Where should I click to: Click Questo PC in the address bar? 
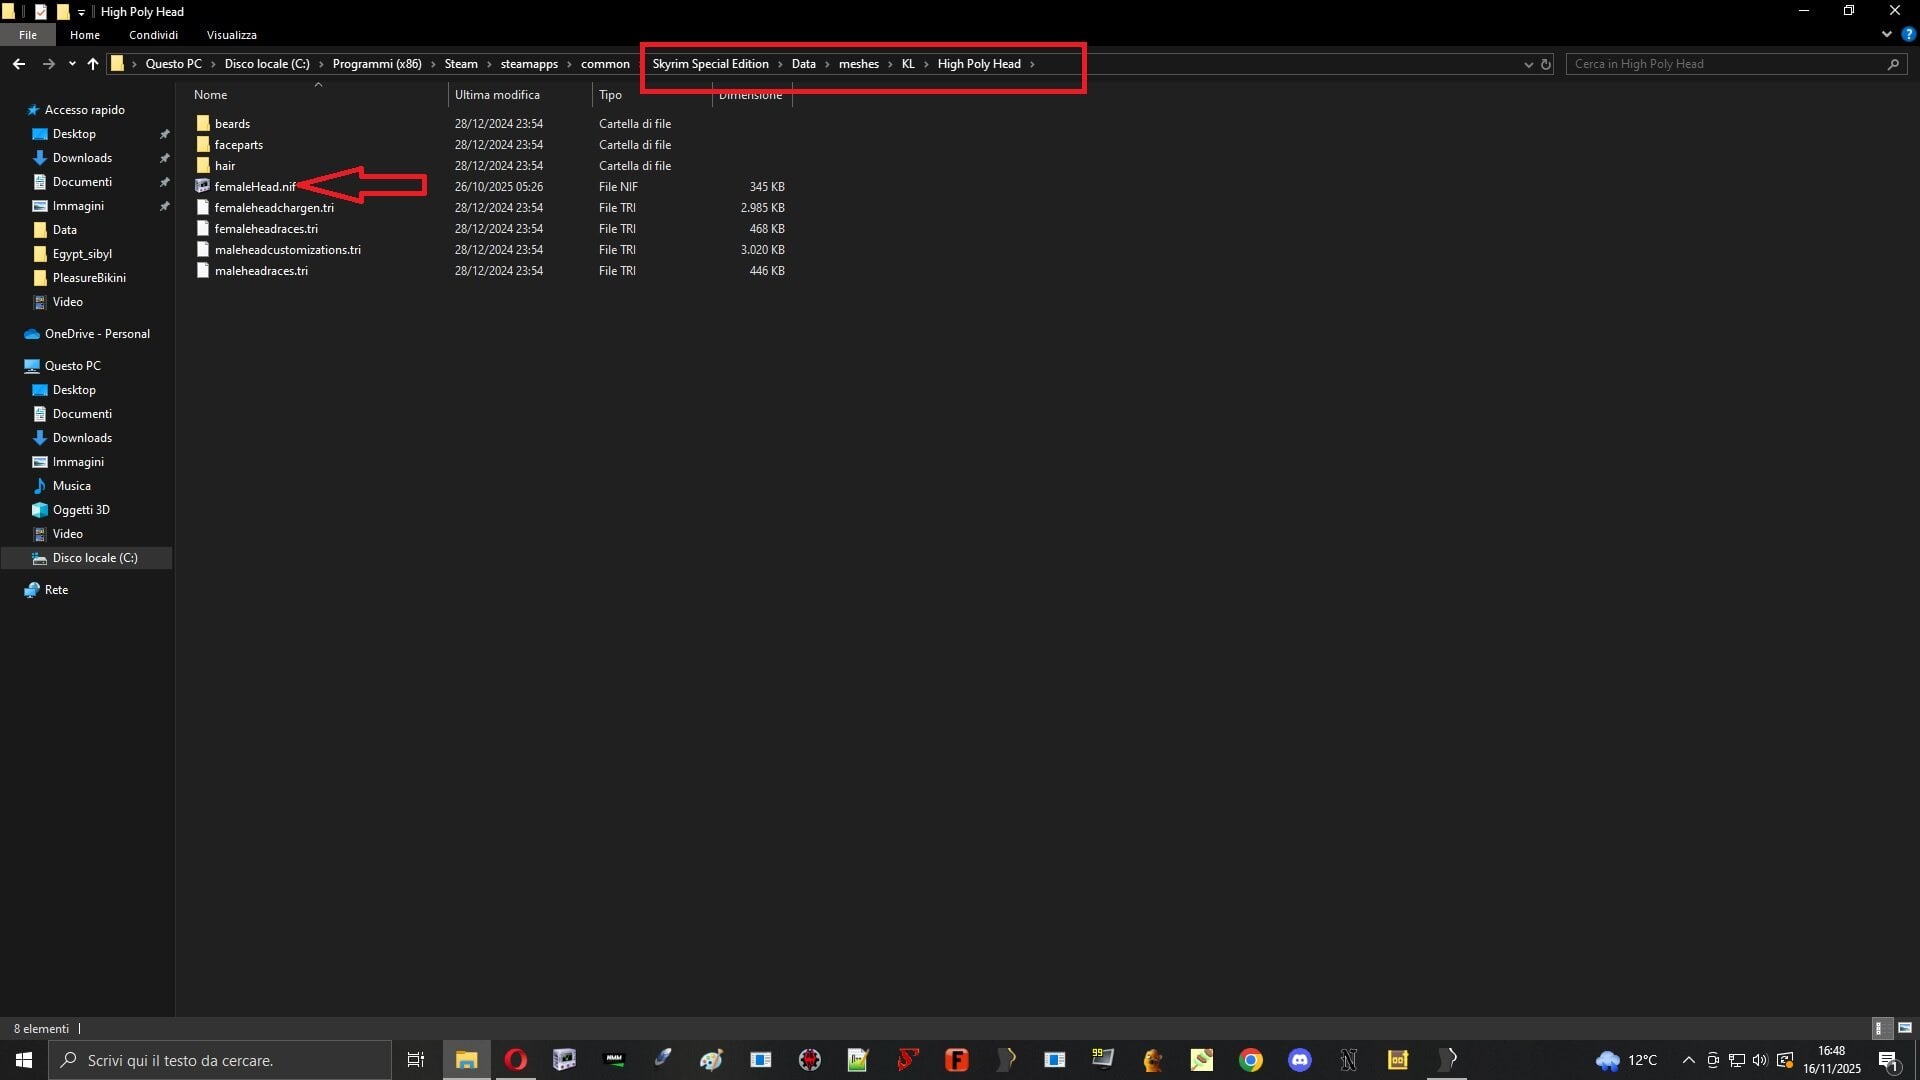tap(173, 64)
